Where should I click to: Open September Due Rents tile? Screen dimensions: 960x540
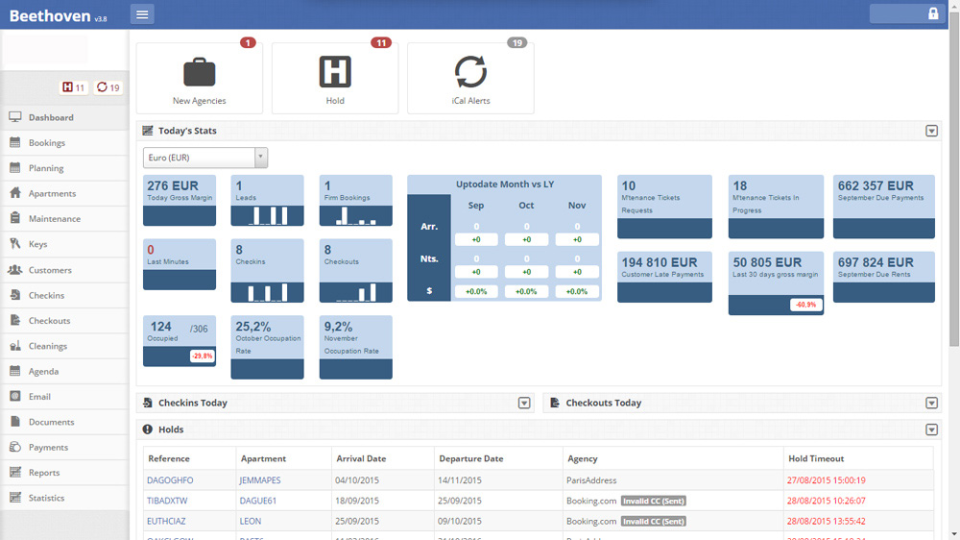(x=883, y=277)
